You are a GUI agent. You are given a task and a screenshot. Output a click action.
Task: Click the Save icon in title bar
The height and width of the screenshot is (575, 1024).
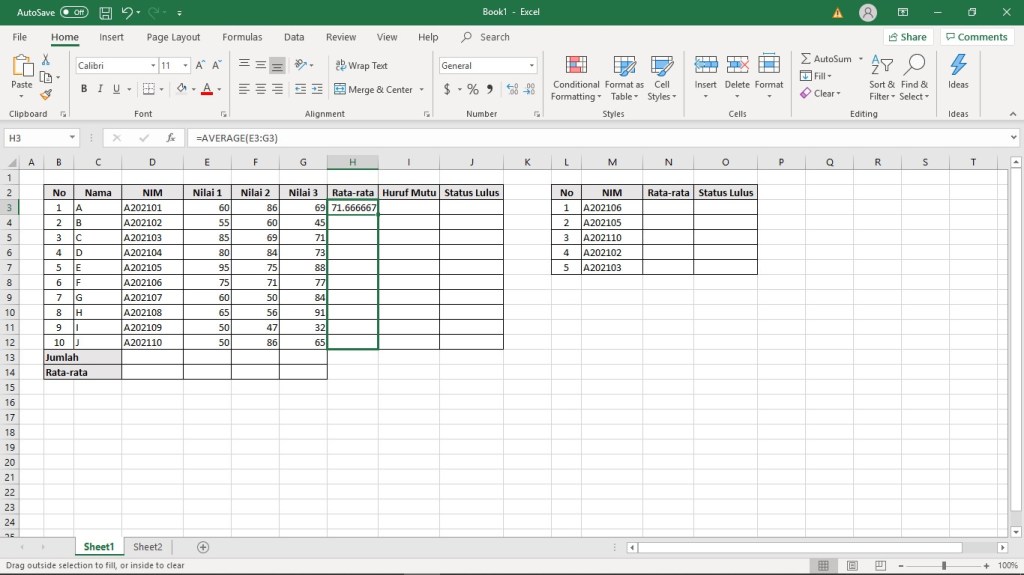pyautogui.click(x=105, y=13)
